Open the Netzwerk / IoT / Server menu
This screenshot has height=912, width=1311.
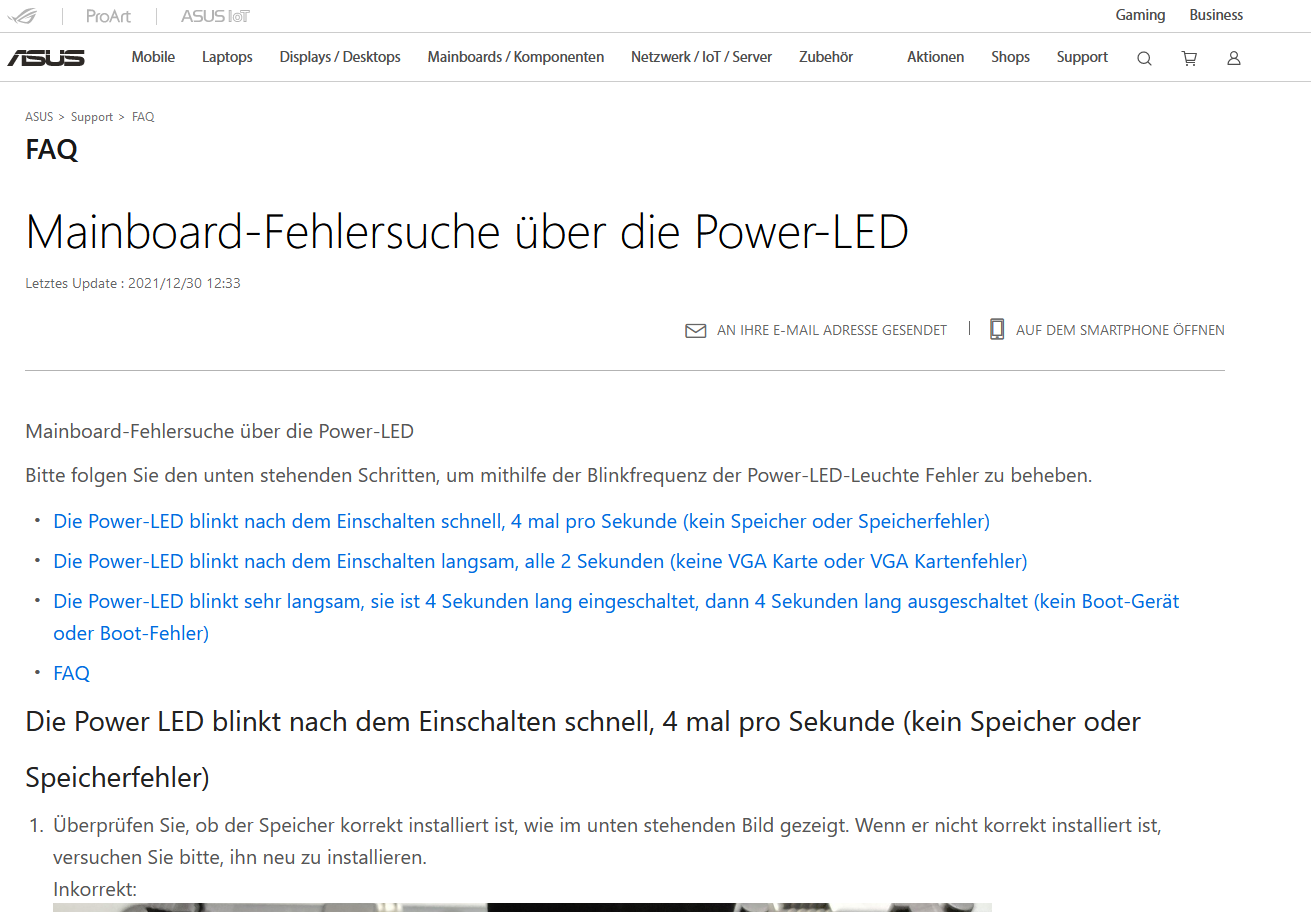coord(702,57)
